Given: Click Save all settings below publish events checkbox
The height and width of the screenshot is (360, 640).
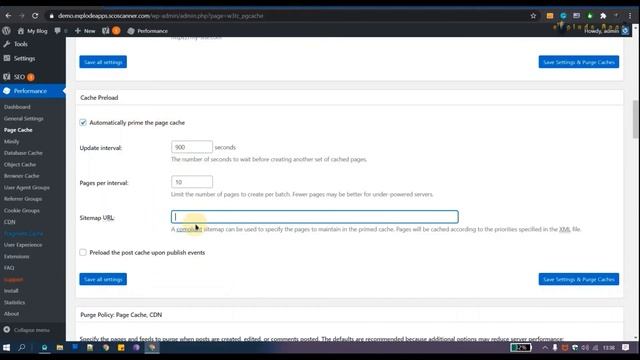Looking at the screenshot, I should [103, 279].
